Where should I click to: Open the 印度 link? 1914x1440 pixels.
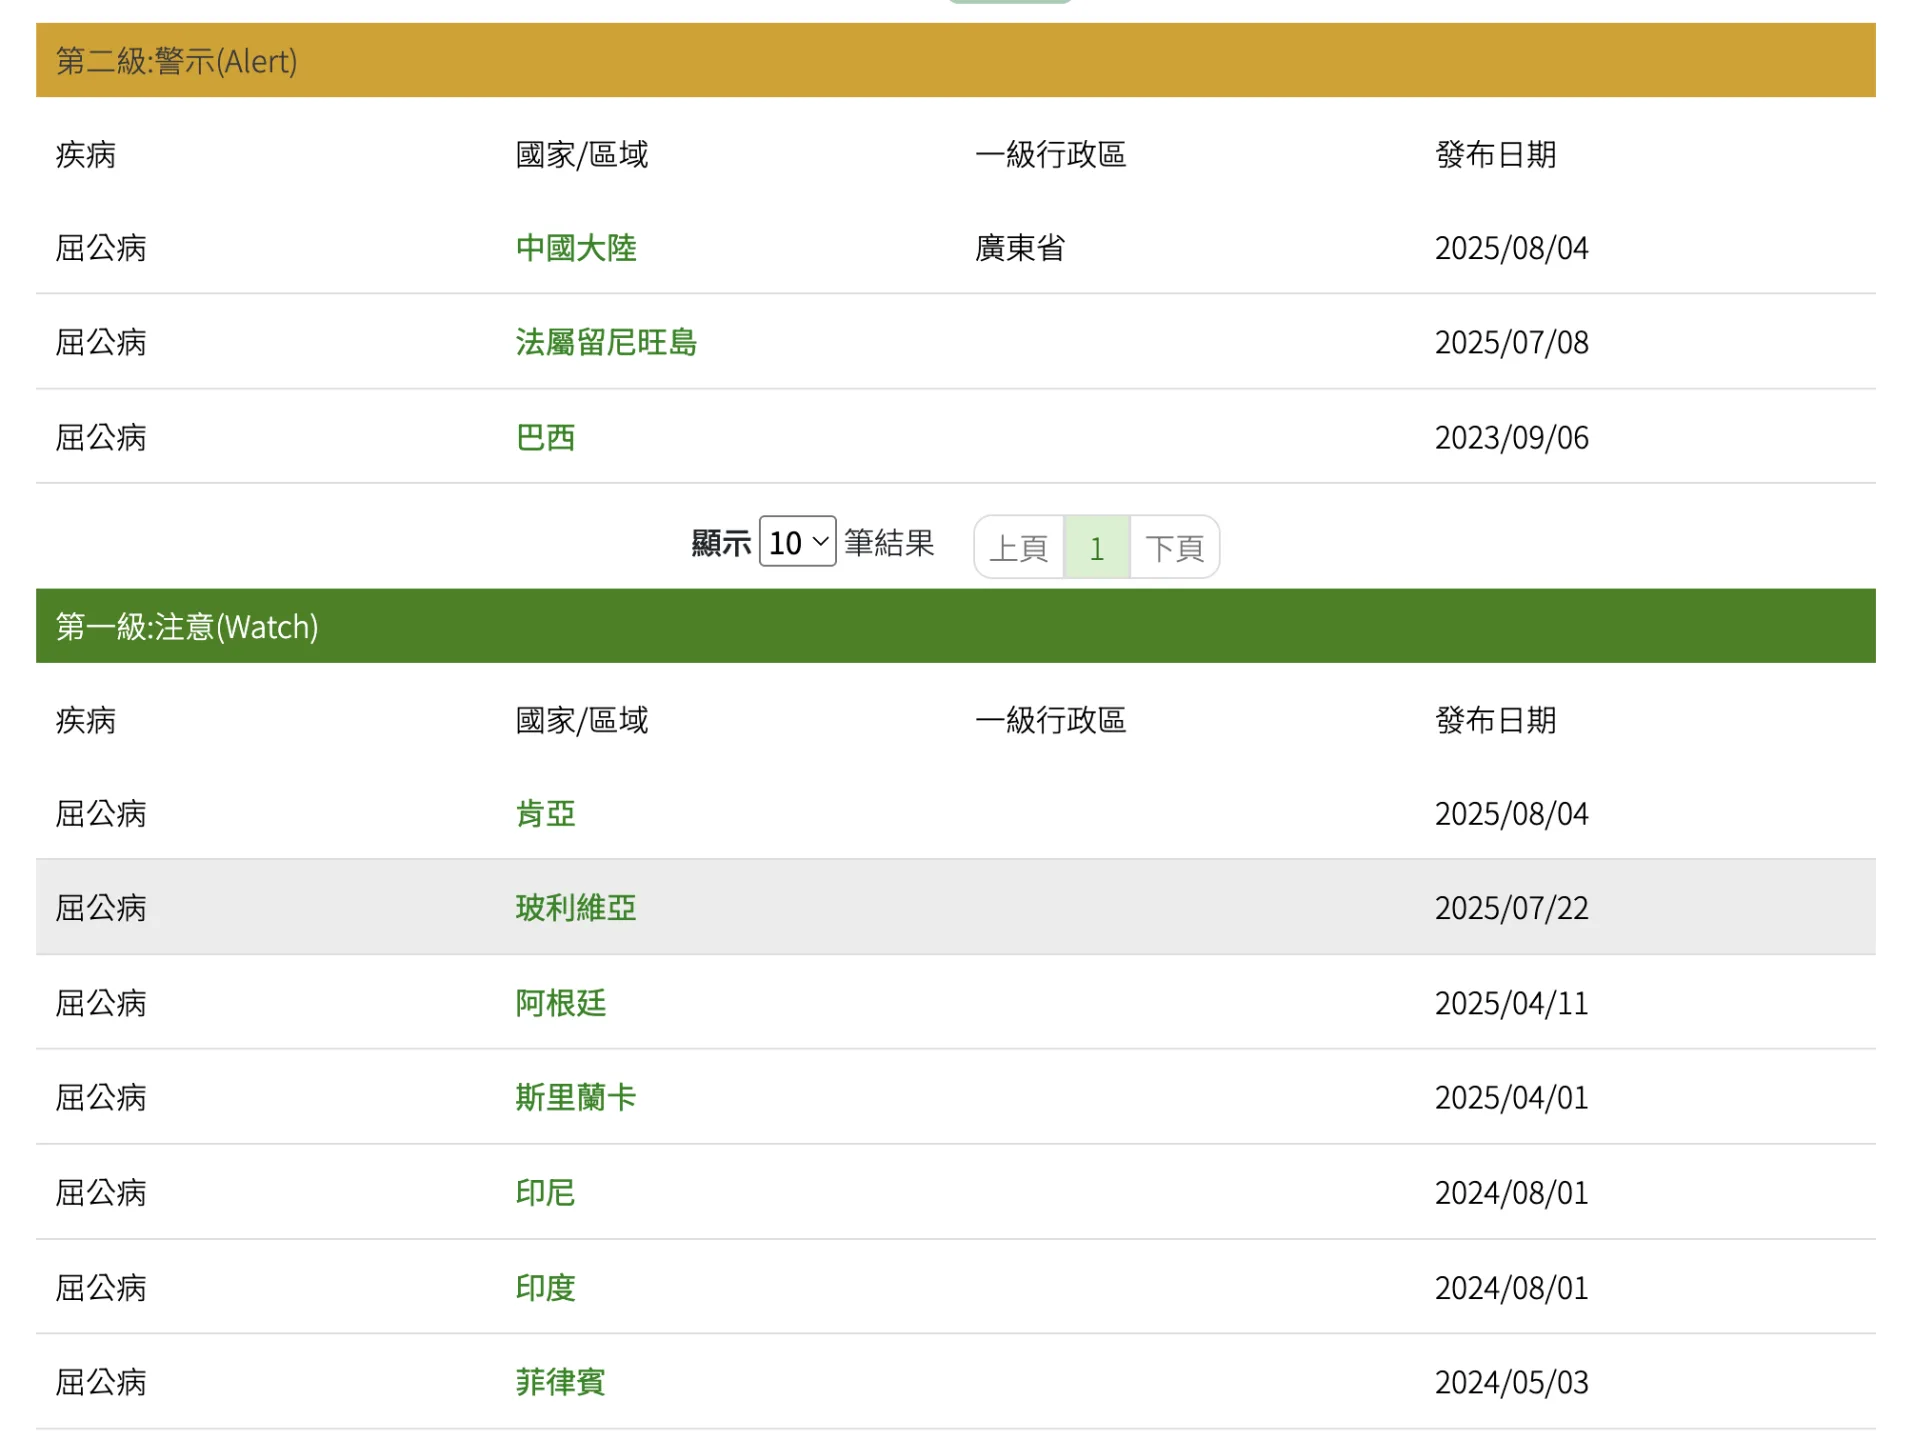click(545, 1288)
